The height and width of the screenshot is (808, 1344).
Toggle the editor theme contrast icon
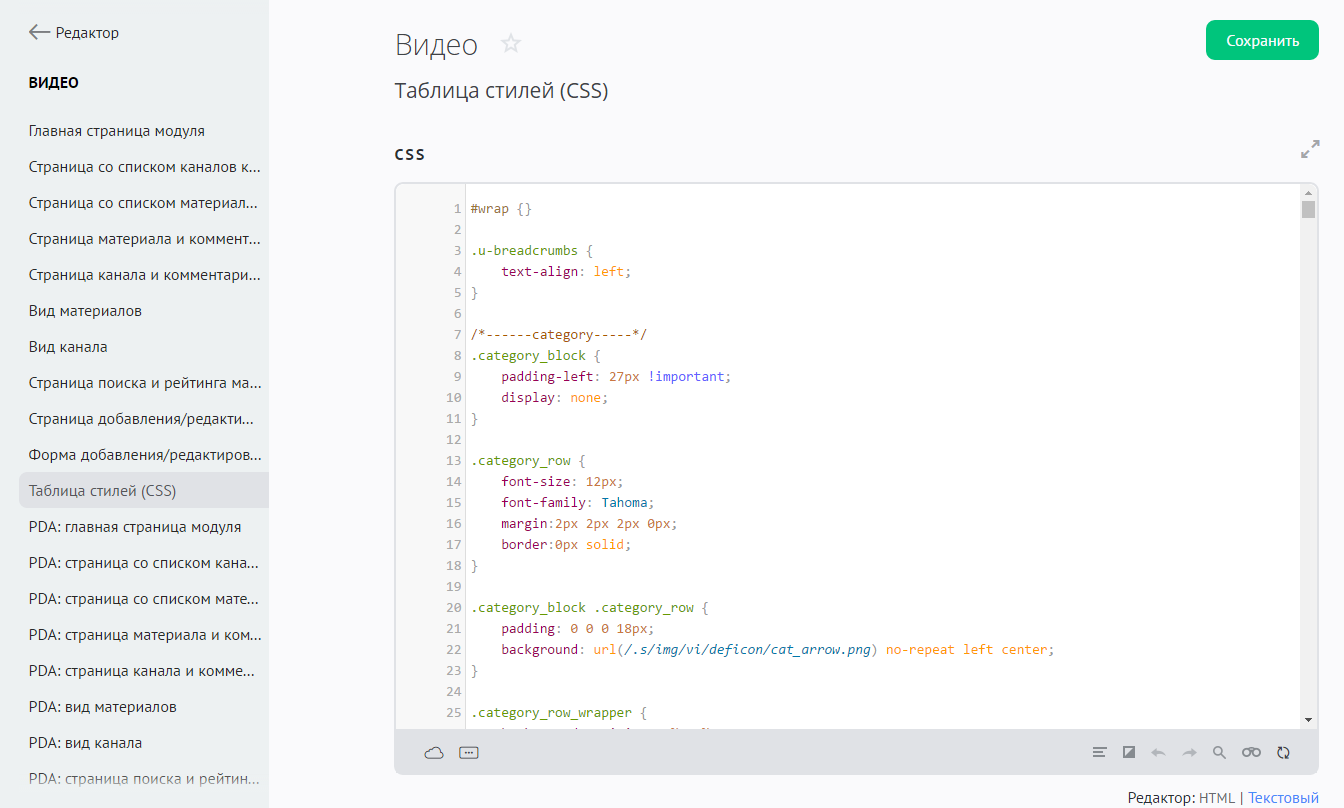[x=1129, y=753]
